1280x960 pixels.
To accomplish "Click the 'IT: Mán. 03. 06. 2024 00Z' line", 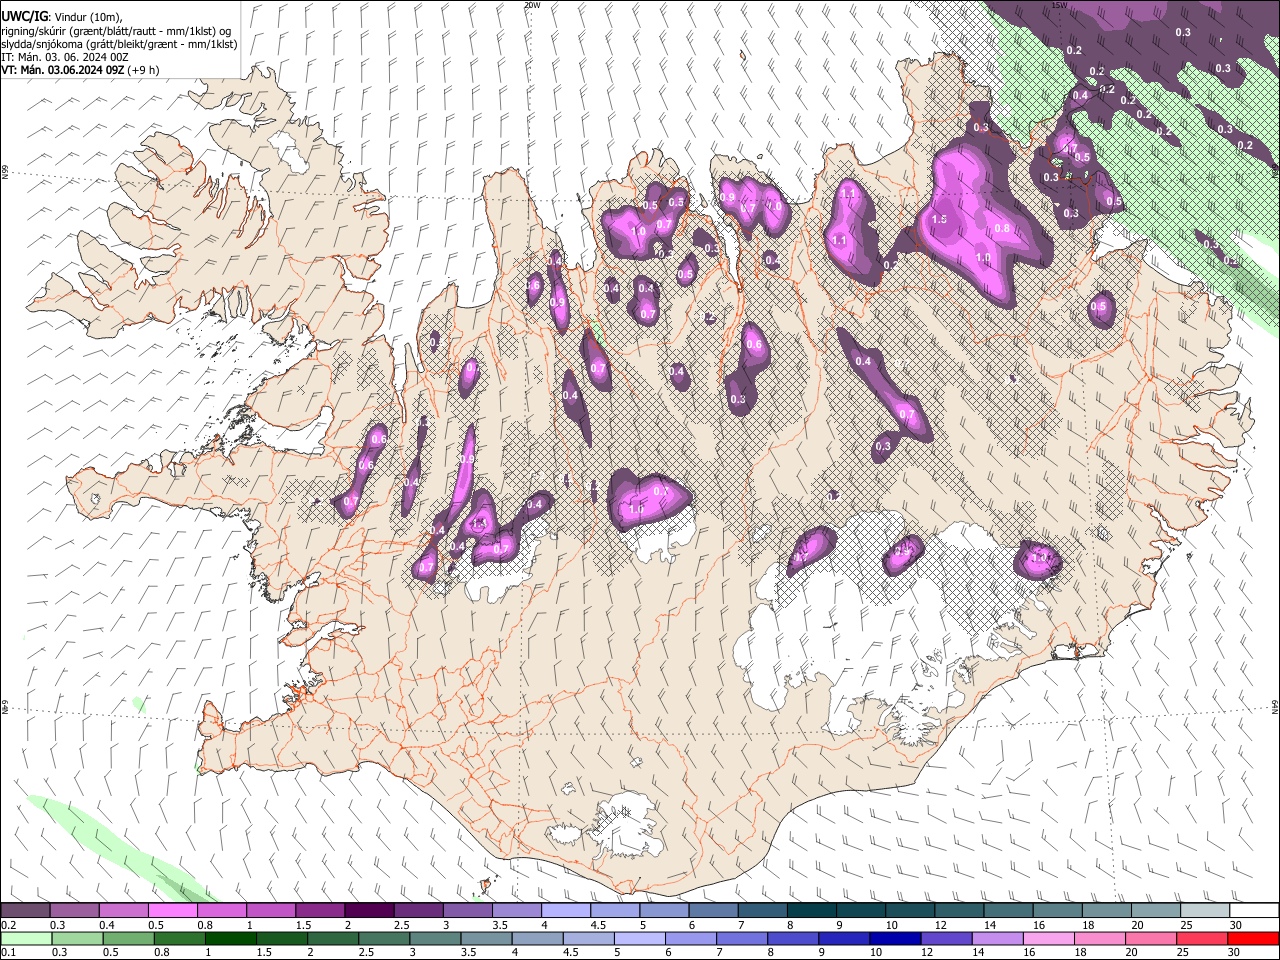I will (x=65, y=57).
